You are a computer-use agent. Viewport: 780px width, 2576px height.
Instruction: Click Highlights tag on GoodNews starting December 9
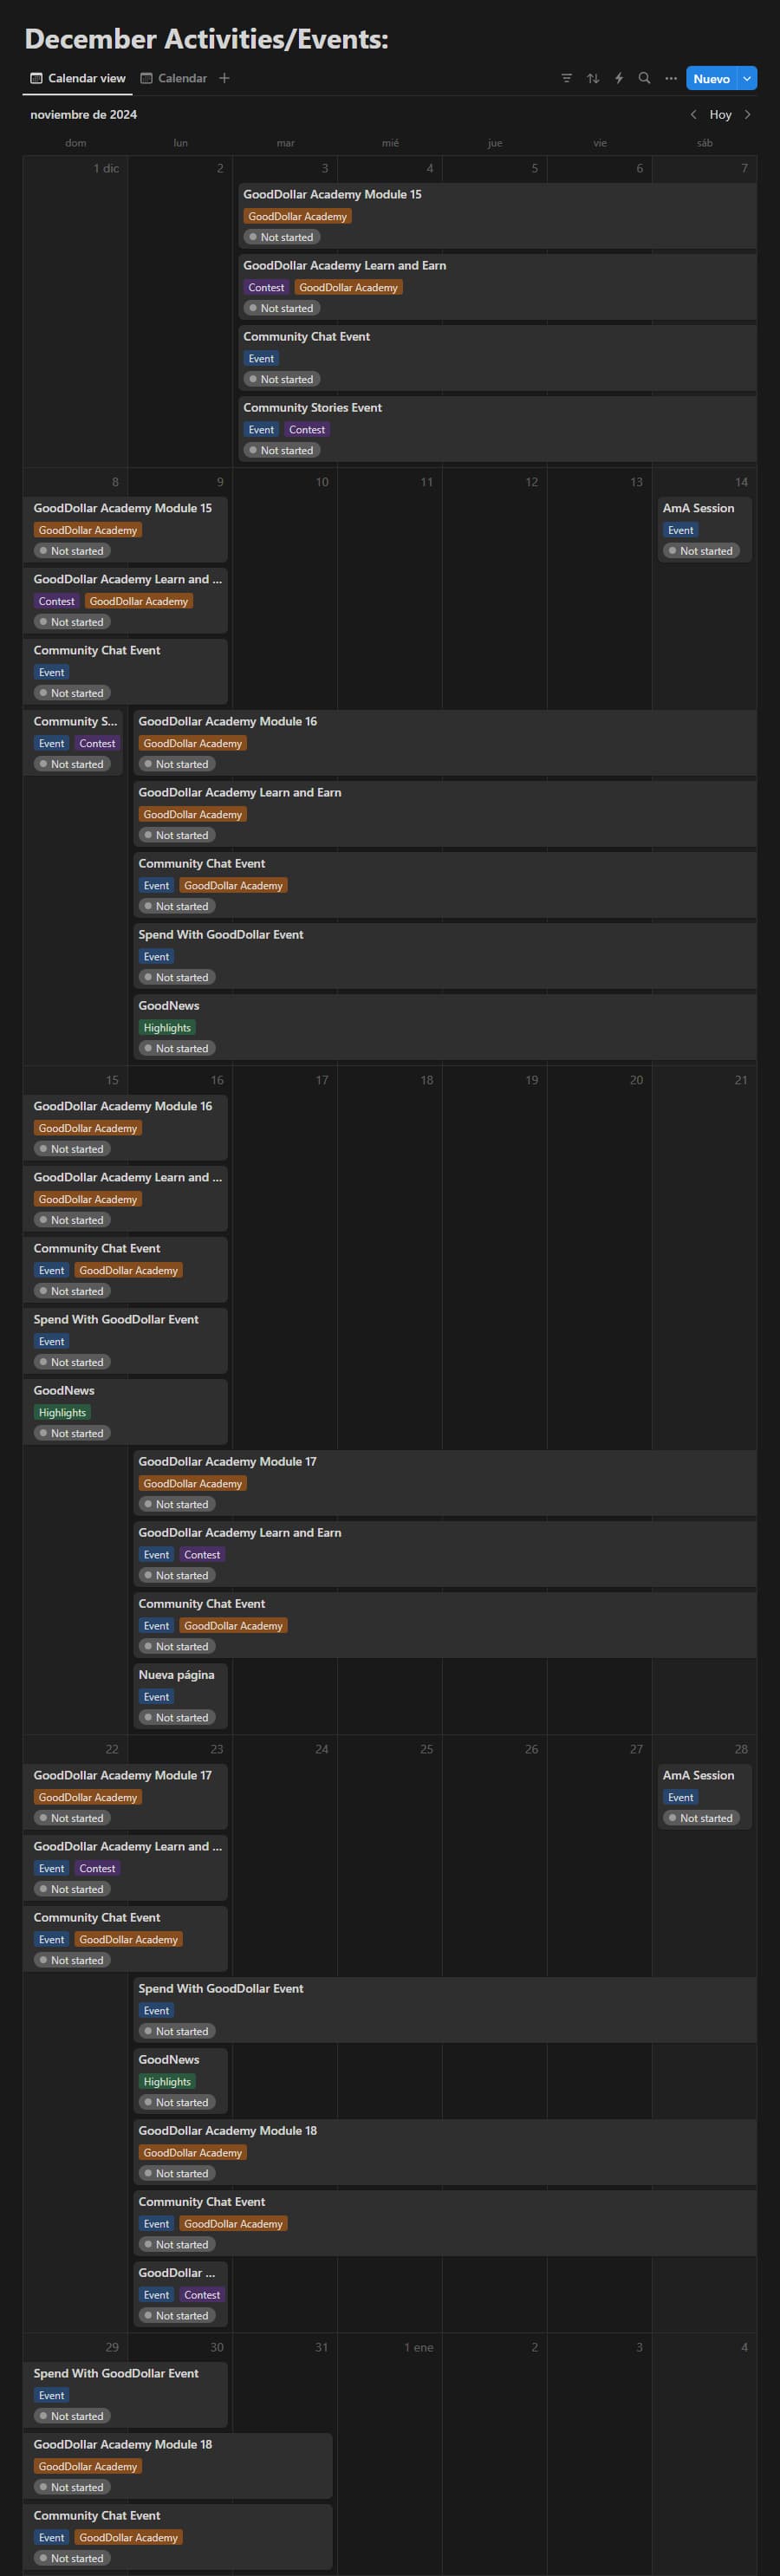[167, 1027]
